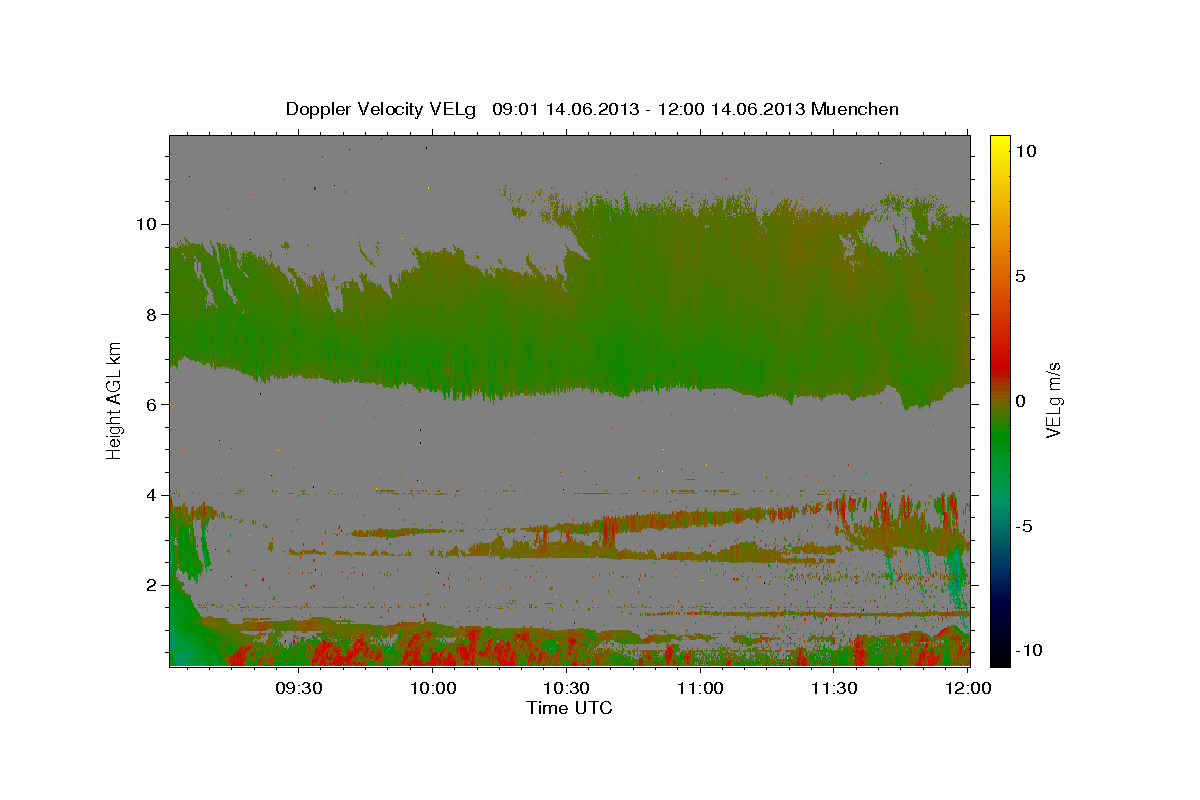
Task: Click the height tick label 10
Action: (x=147, y=224)
